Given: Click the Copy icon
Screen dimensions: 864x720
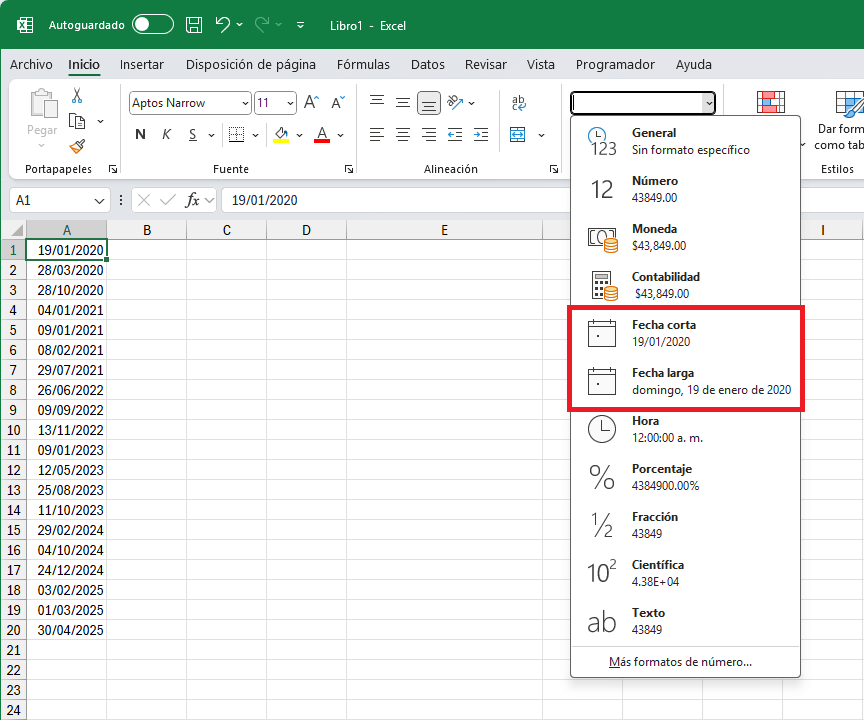Looking at the screenshot, I should (x=77, y=121).
